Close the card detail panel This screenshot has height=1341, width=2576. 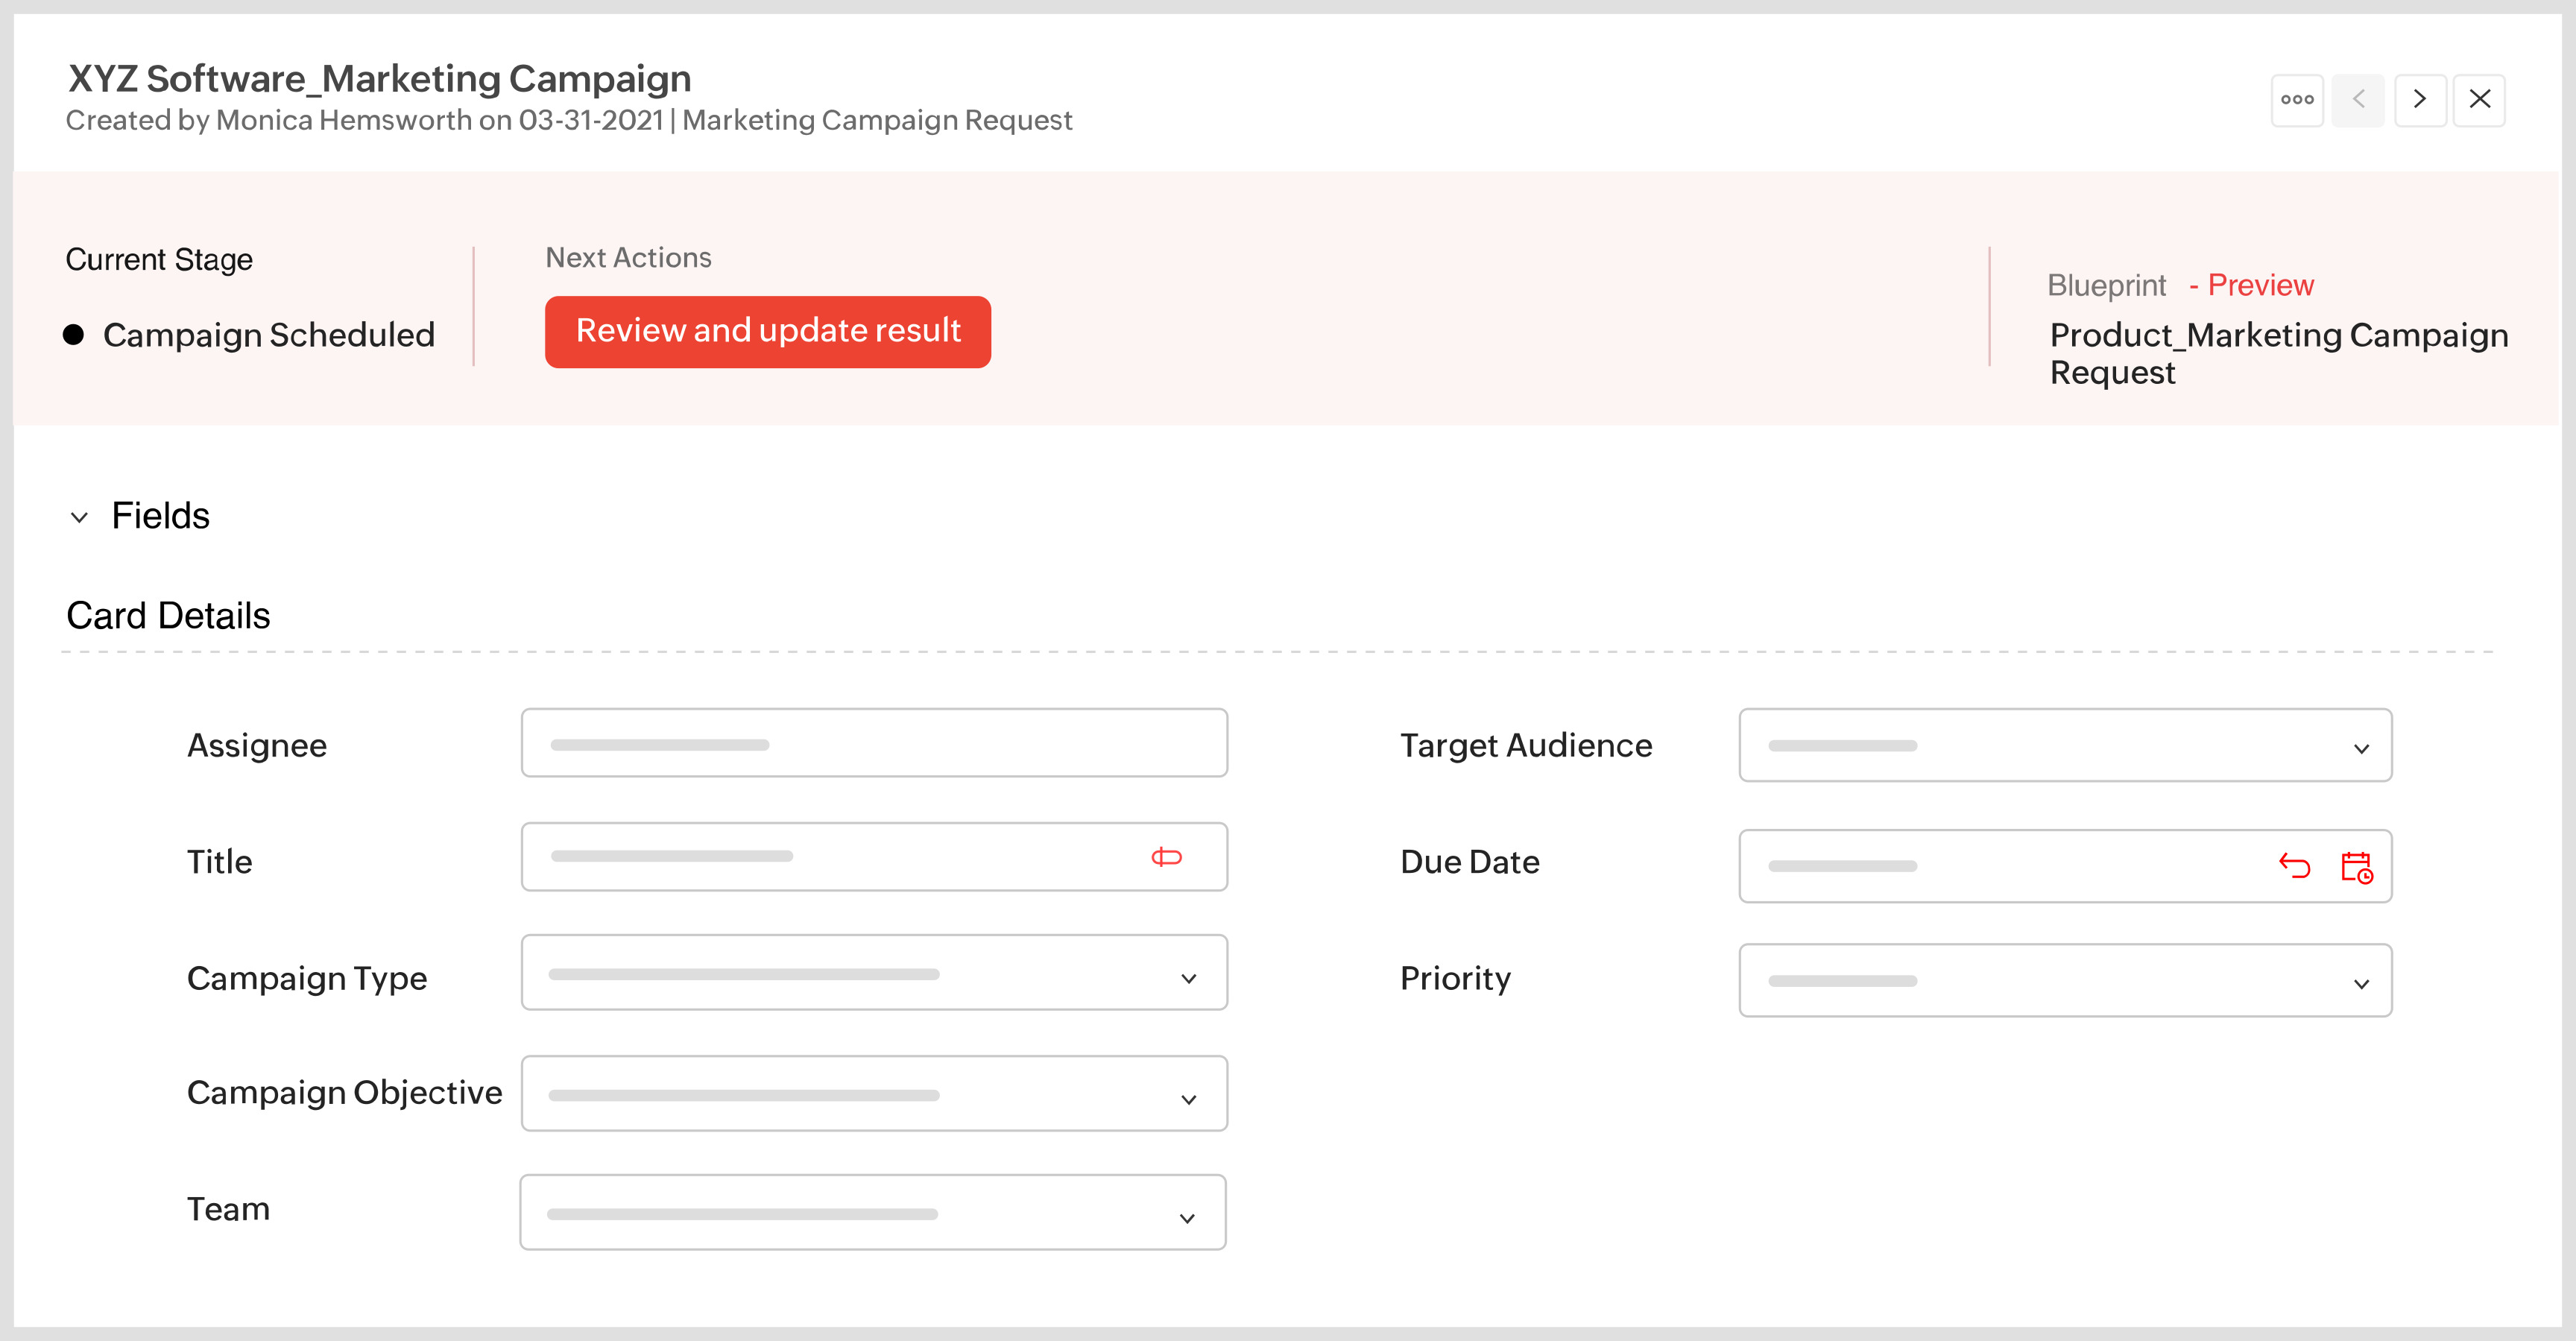[2480, 100]
